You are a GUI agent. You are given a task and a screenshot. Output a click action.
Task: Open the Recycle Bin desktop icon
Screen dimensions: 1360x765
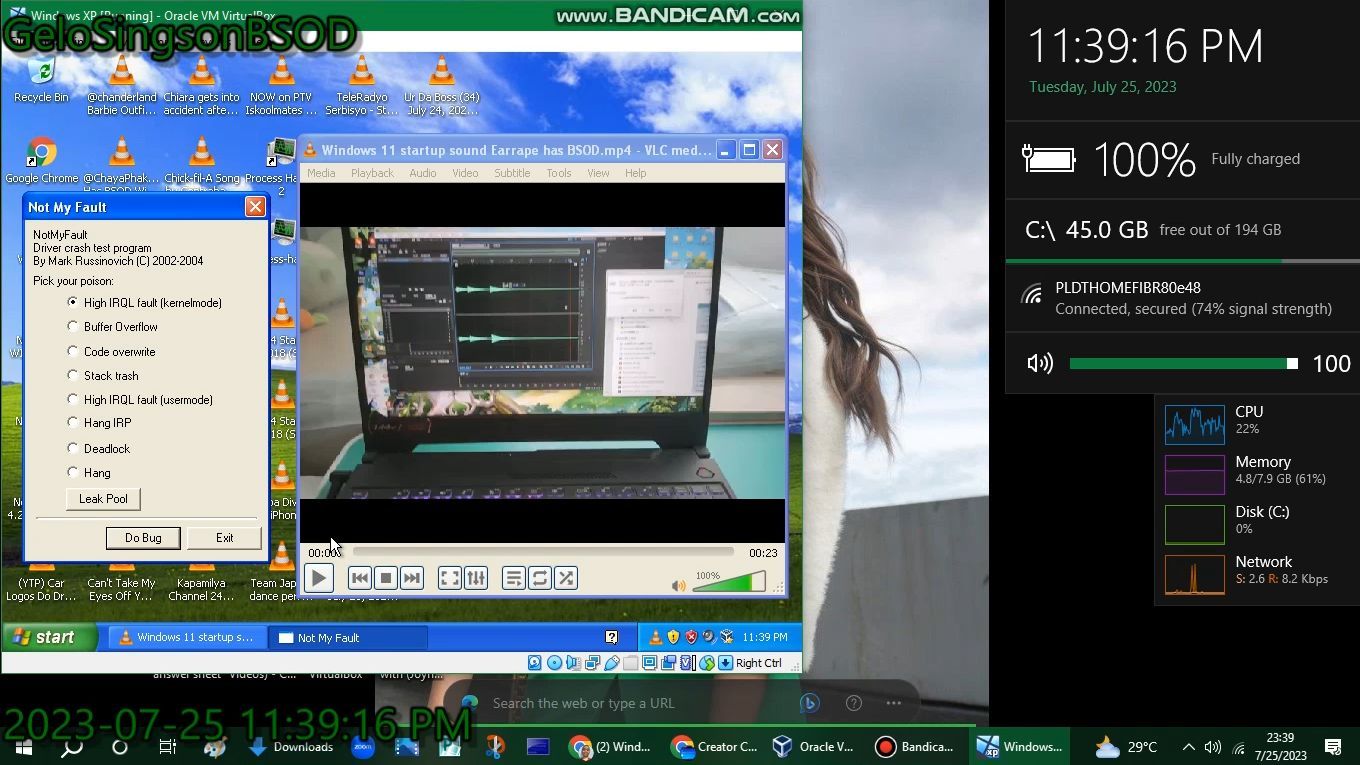41,80
